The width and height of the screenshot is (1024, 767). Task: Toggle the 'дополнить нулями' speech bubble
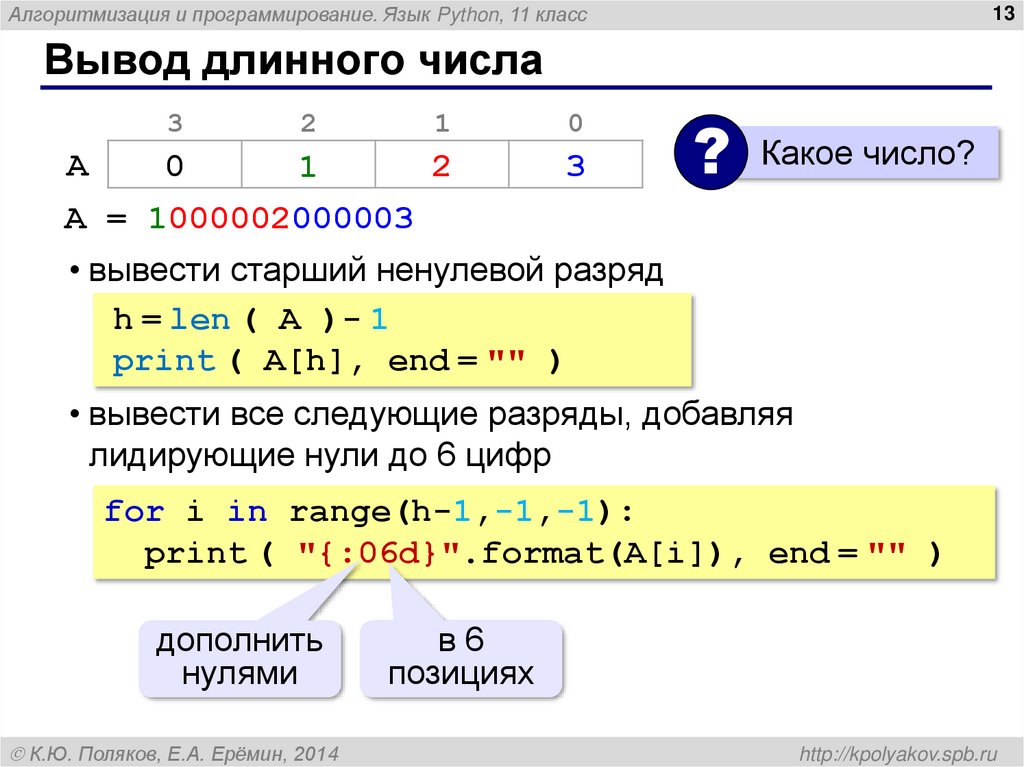point(240,658)
